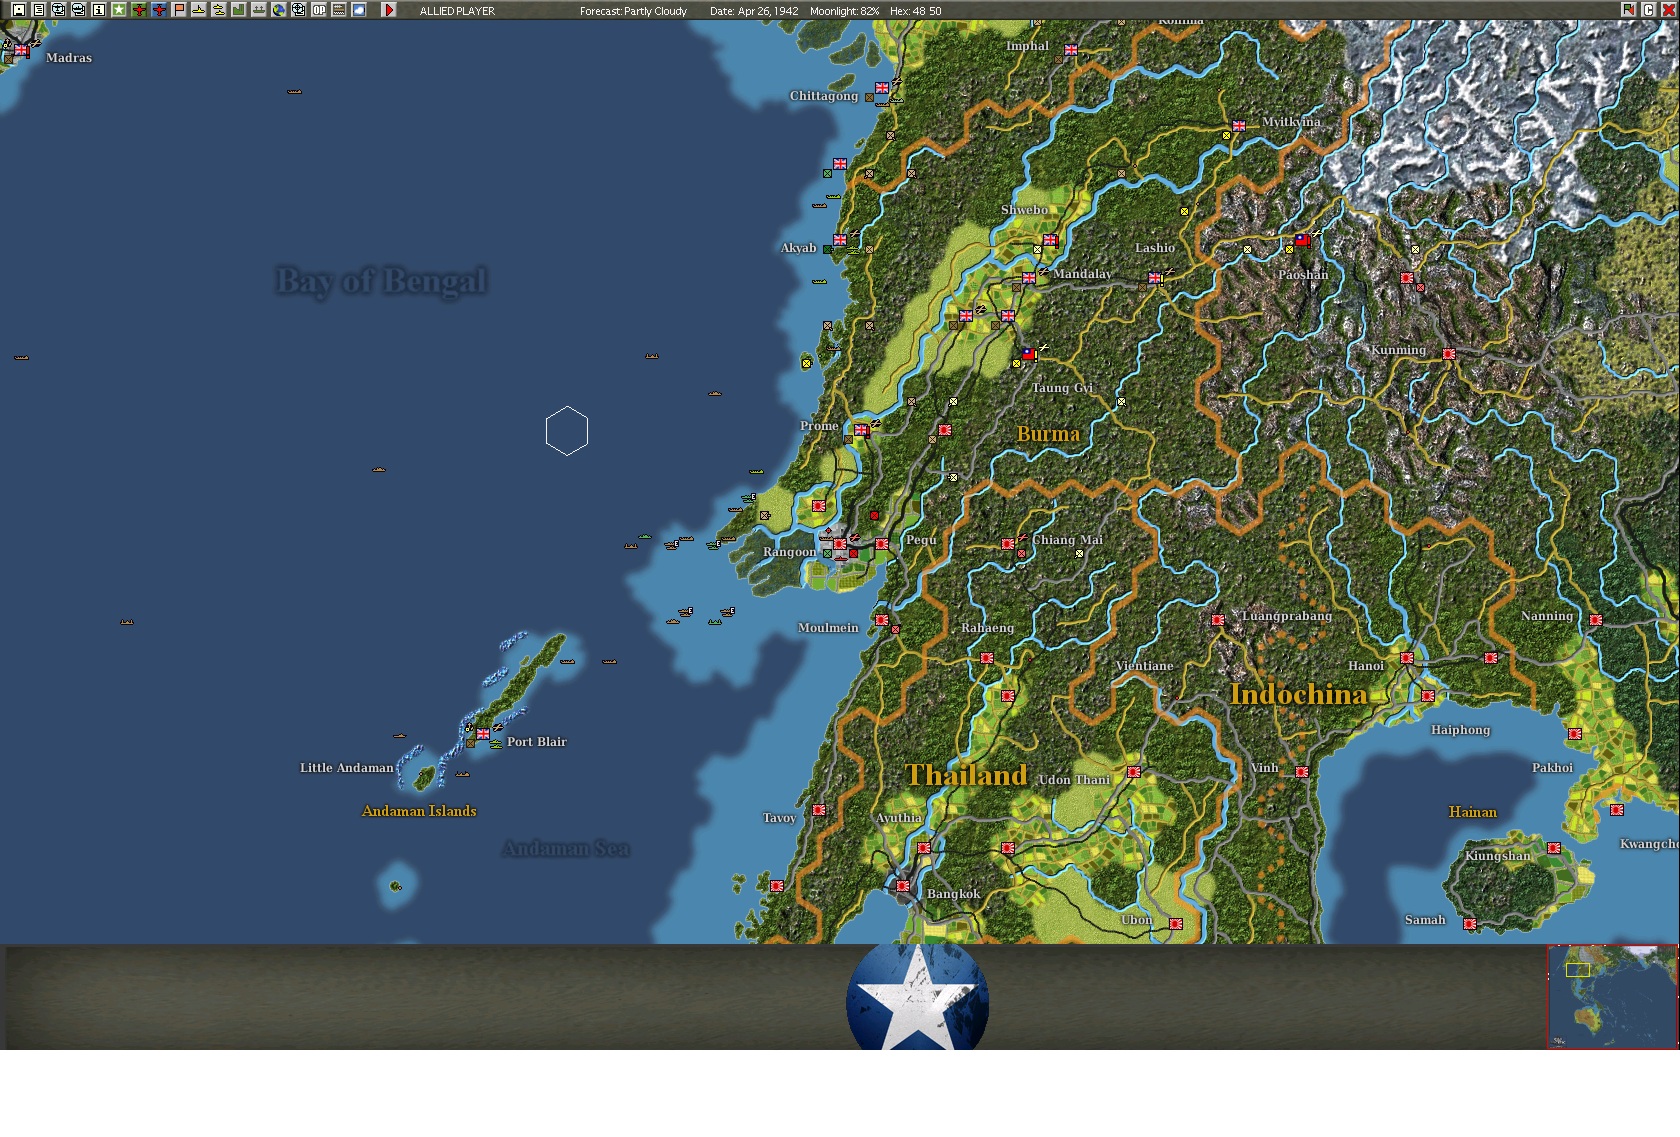
Task: Select the Japanese base marker at Samah
Action: coord(1470,924)
